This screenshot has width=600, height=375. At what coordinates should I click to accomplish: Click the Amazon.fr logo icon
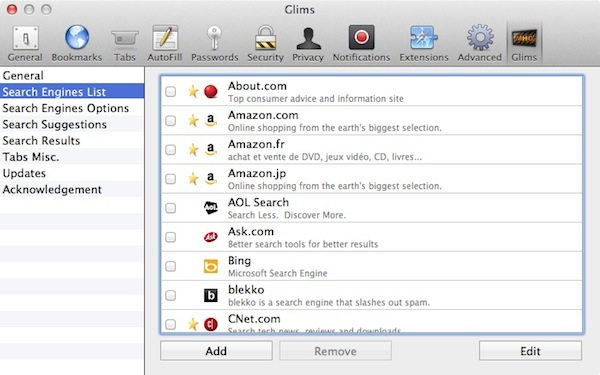click(x=211, y=150)
